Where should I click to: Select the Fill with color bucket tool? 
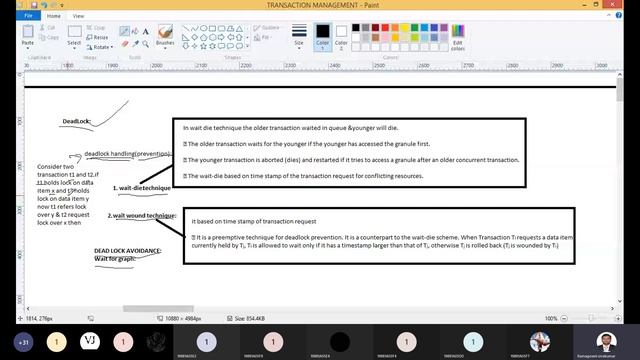pyautogui.click(x=135, y=31)
